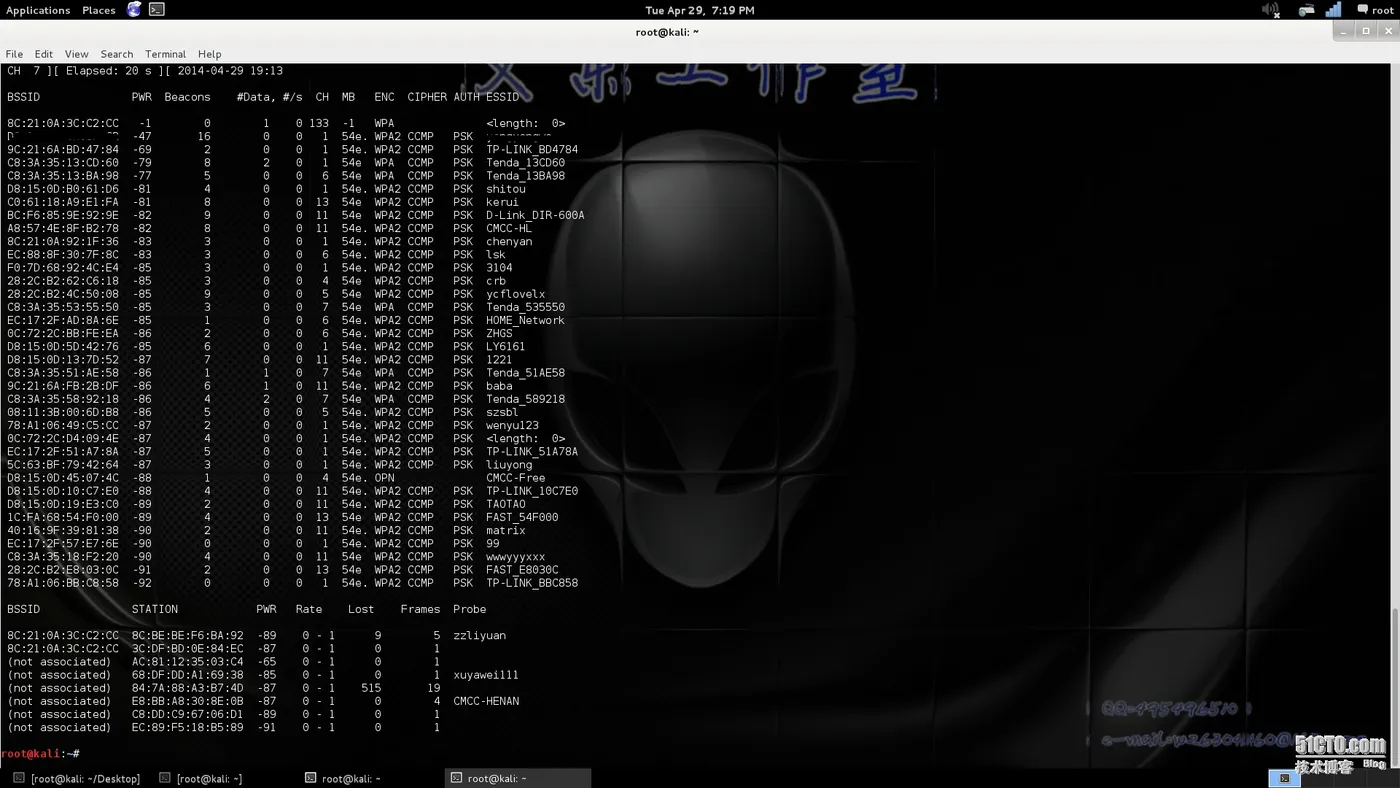The height and width of the screenshot is (788, 1400).
Task: Click the probe name CMCC-HENAN
Action: click(486, 701)
